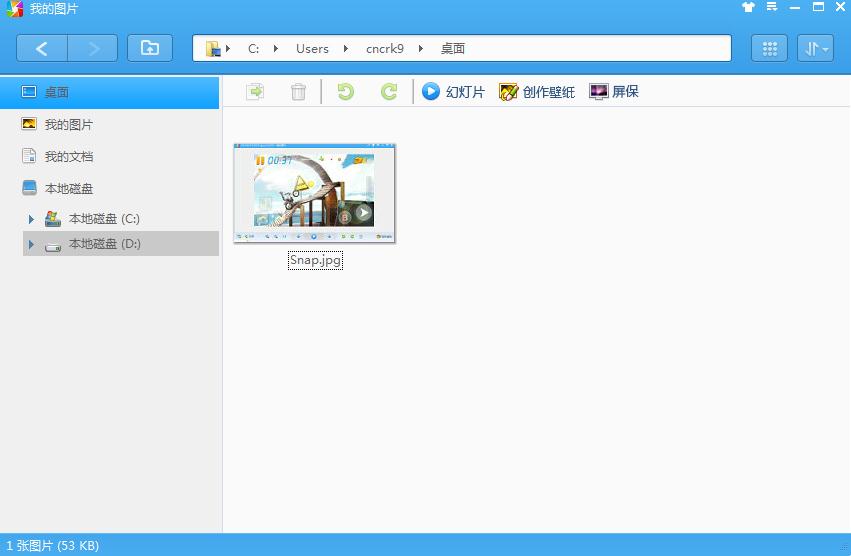Image resolution: width=851 pixels, height=556 pixels.
Task: Click the export/send image toolbar icon
Action: point(255,91)
